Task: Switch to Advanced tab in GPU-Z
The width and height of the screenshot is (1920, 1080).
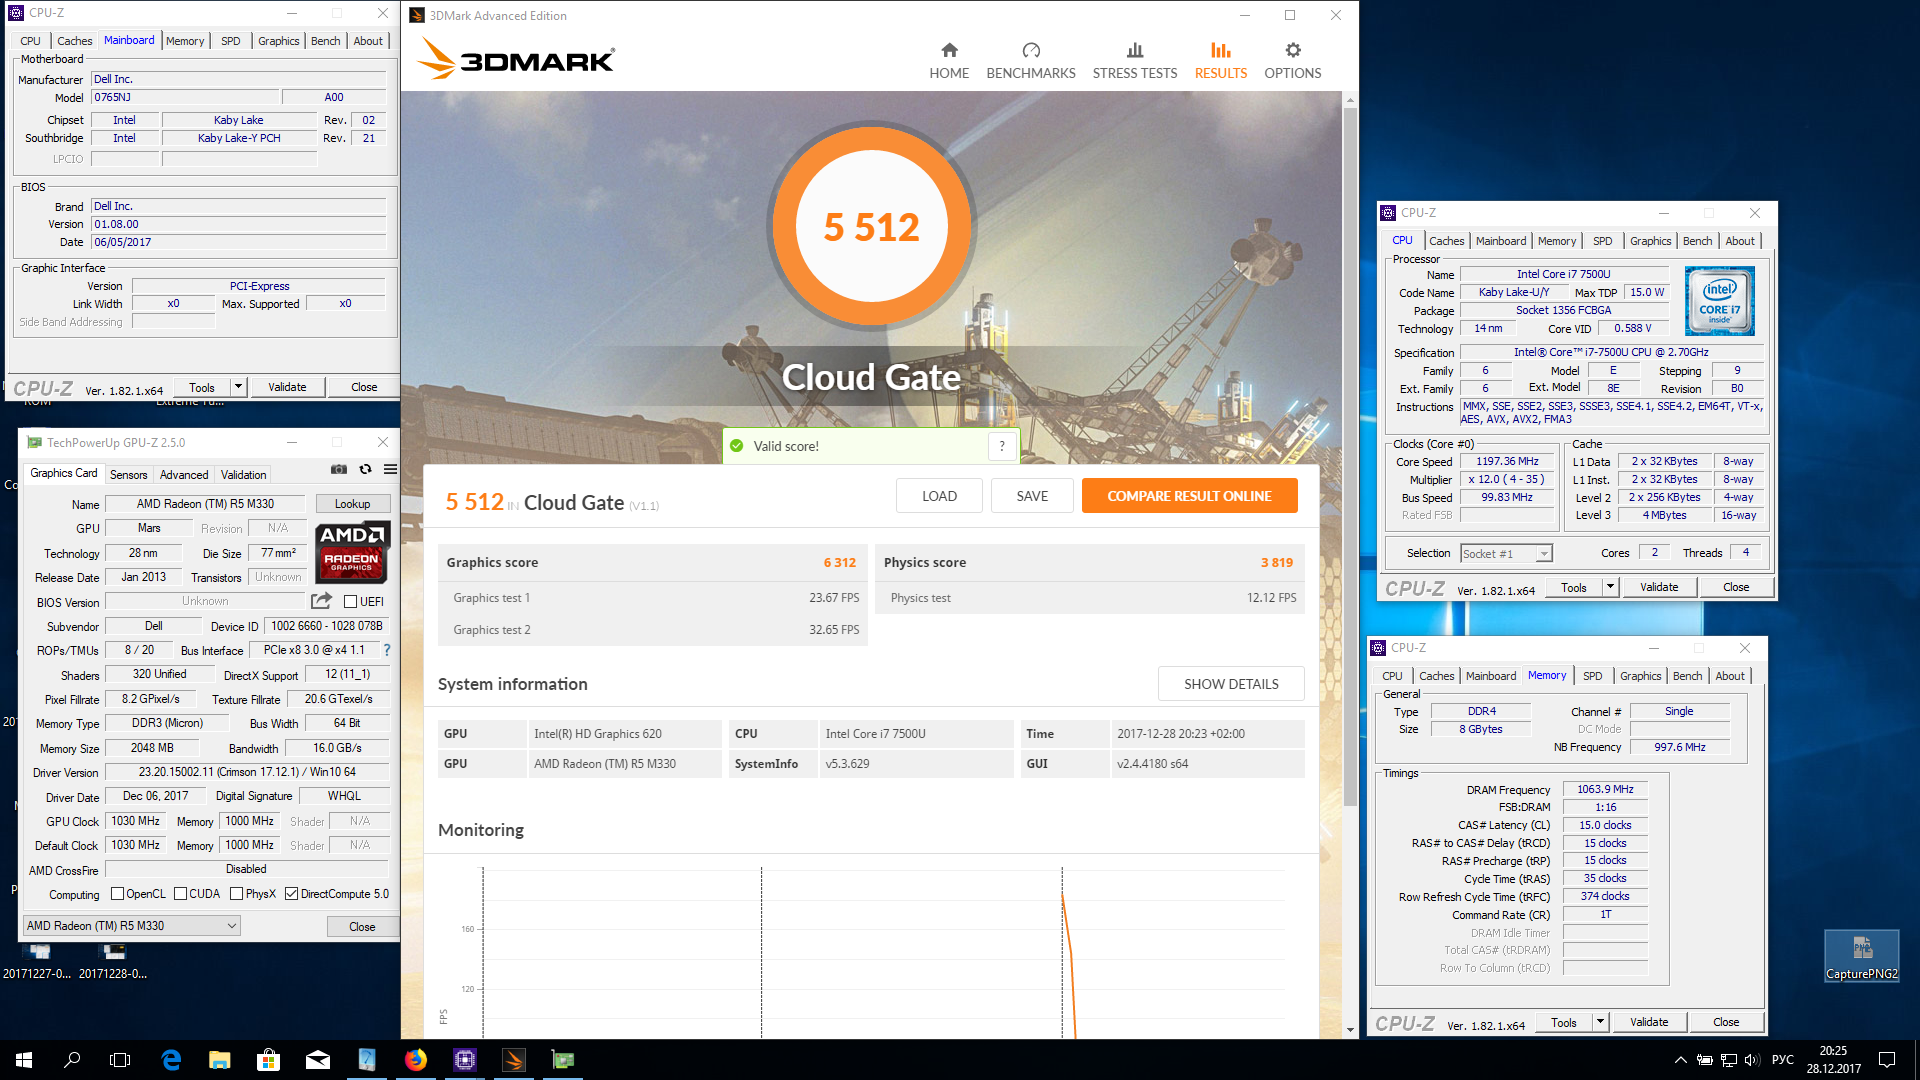Action: [x=184, y=475]
